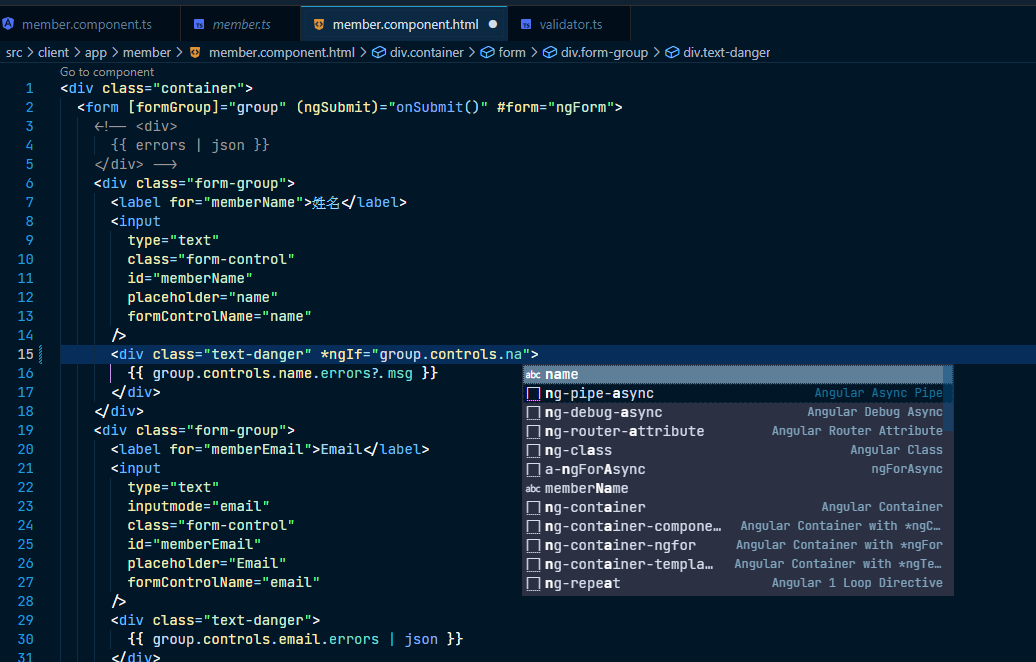Screen dimensions: 1036x662
Task: Pick the highlighted name suggestion
Action: pyautogui.click(x=562, y=375)
